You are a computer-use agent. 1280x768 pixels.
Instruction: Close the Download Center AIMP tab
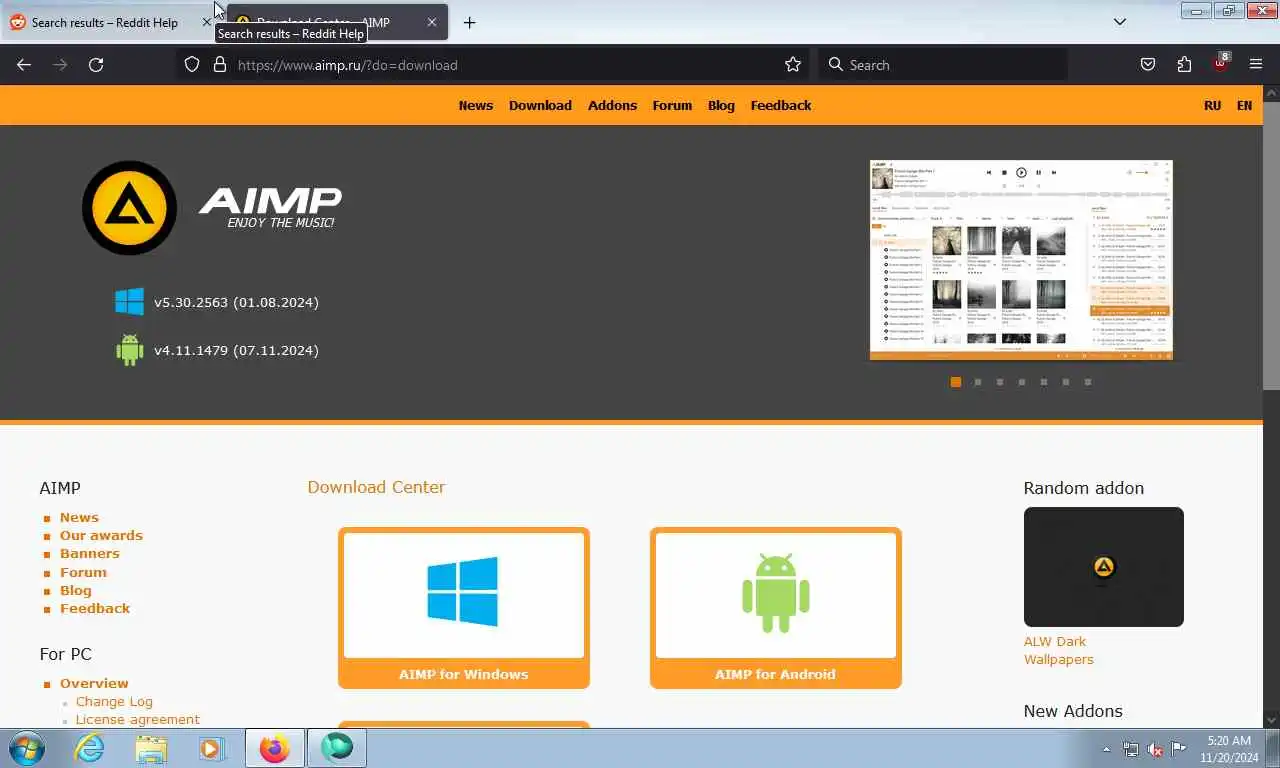click(432, 22)
